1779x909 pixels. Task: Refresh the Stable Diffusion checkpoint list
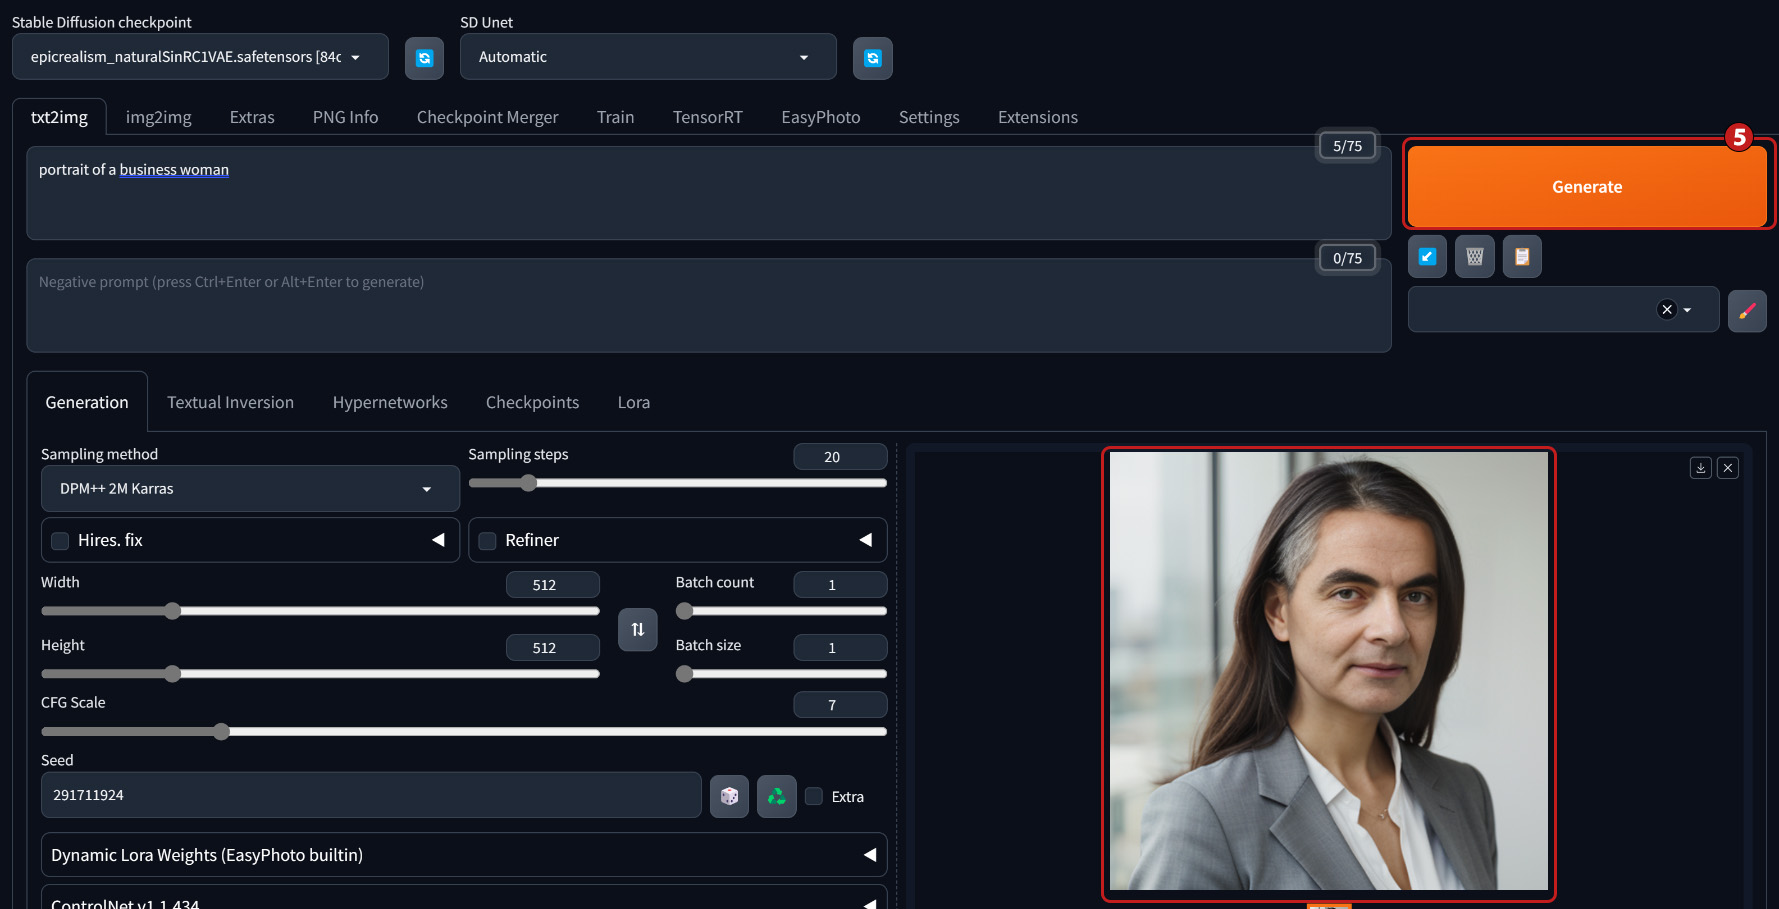point(424,58)
